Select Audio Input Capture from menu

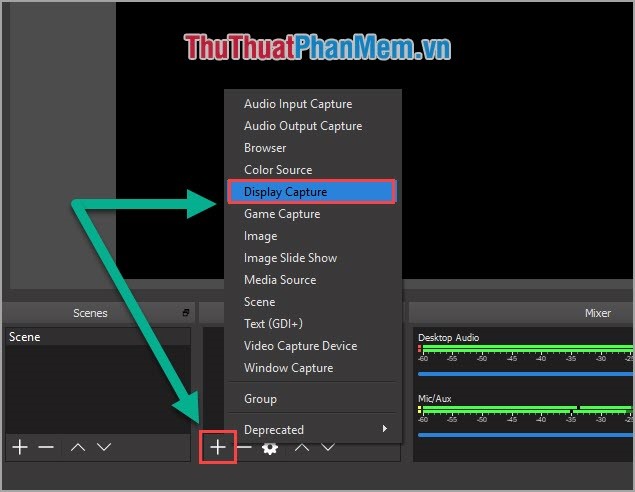[x=313, y=104]
